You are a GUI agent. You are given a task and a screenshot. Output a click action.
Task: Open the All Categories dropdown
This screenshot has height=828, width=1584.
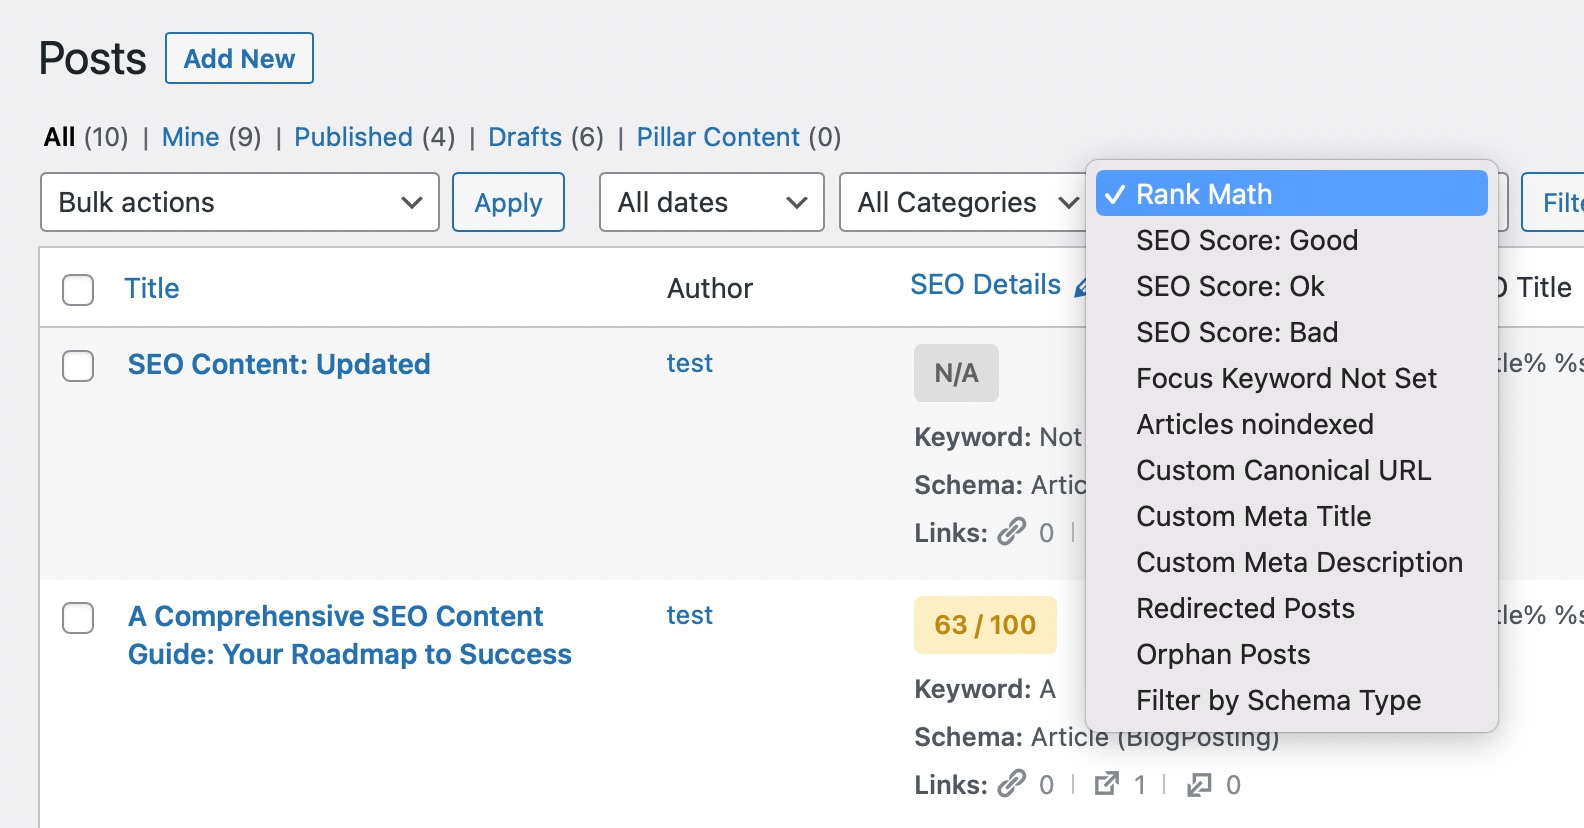point(962,202)
